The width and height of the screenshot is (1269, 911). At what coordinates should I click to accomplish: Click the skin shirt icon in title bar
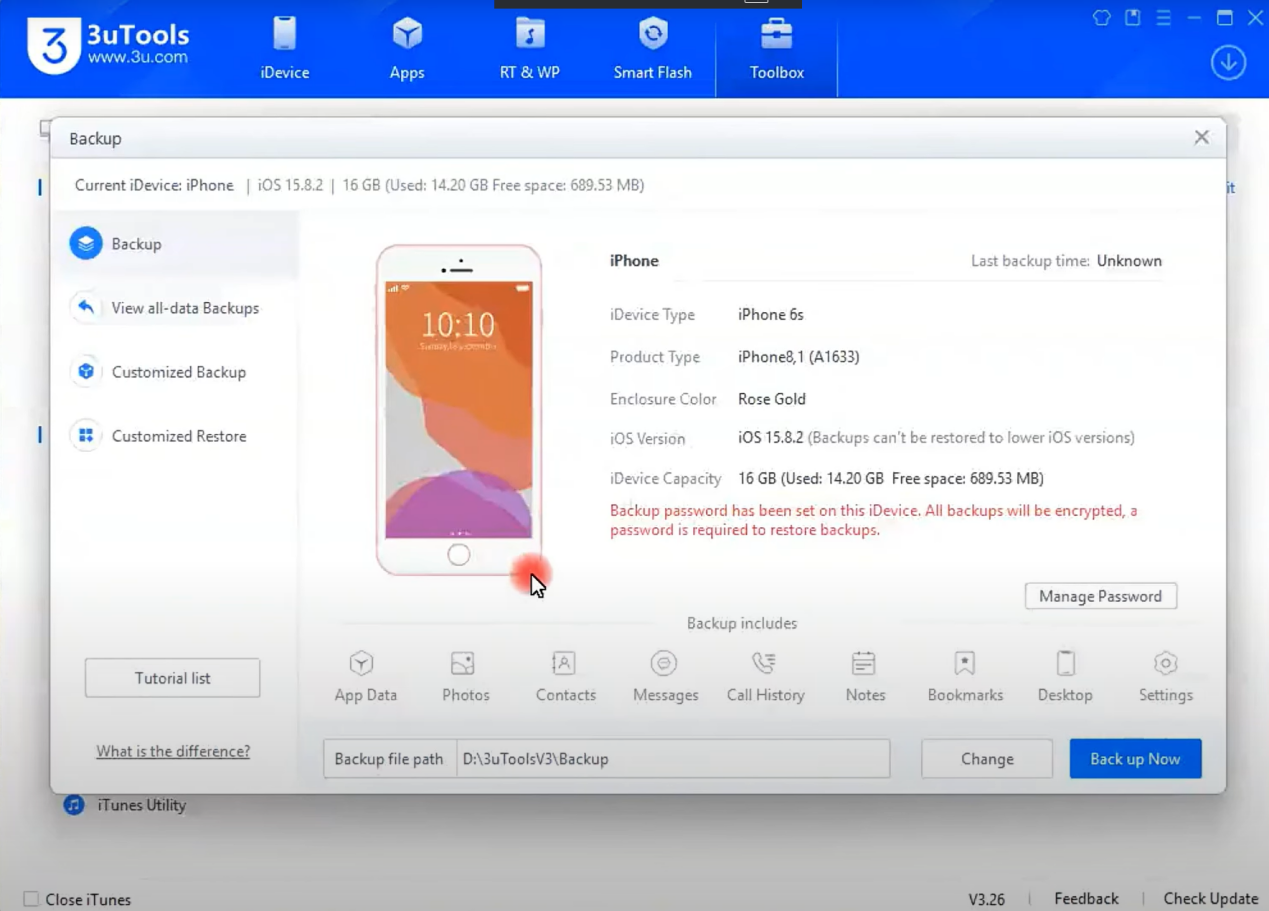1101,18
